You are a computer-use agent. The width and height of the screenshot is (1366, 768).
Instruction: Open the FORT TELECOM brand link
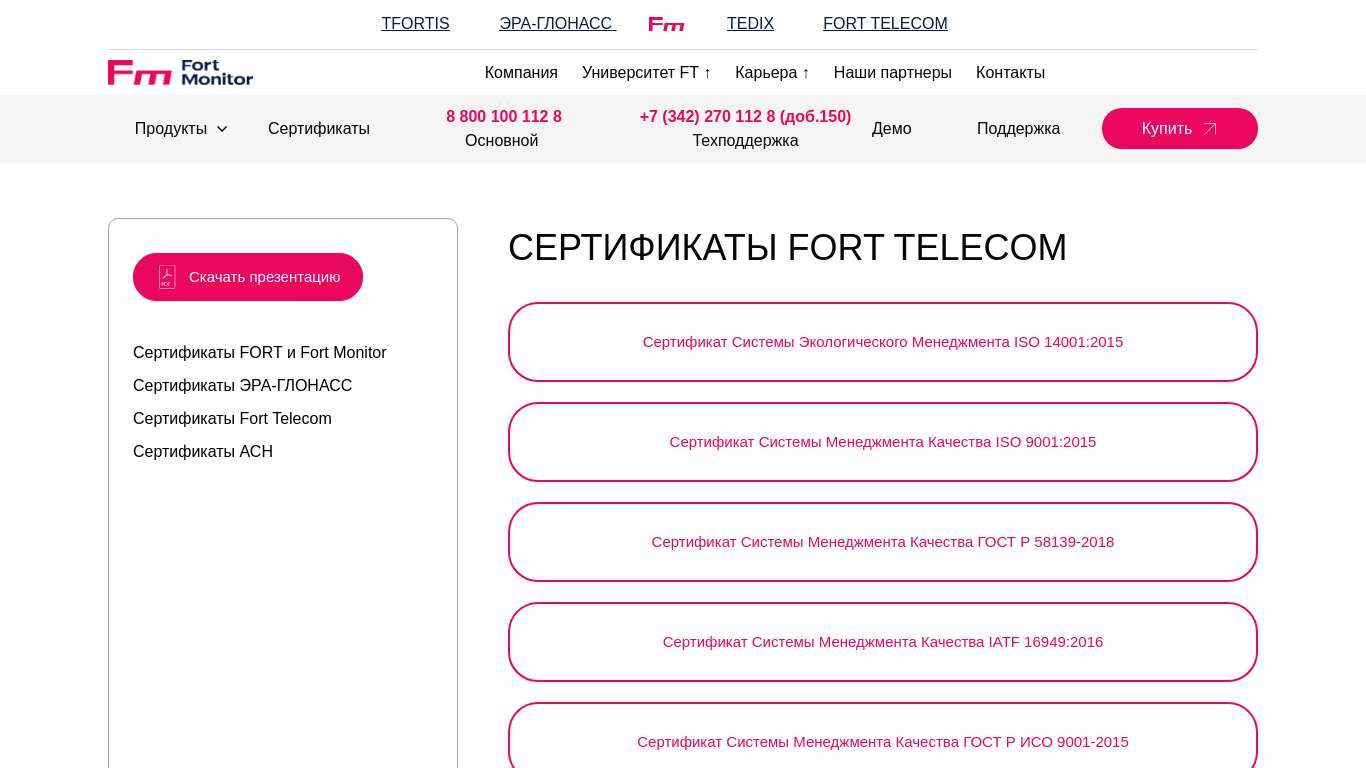(x=885, y=23)
